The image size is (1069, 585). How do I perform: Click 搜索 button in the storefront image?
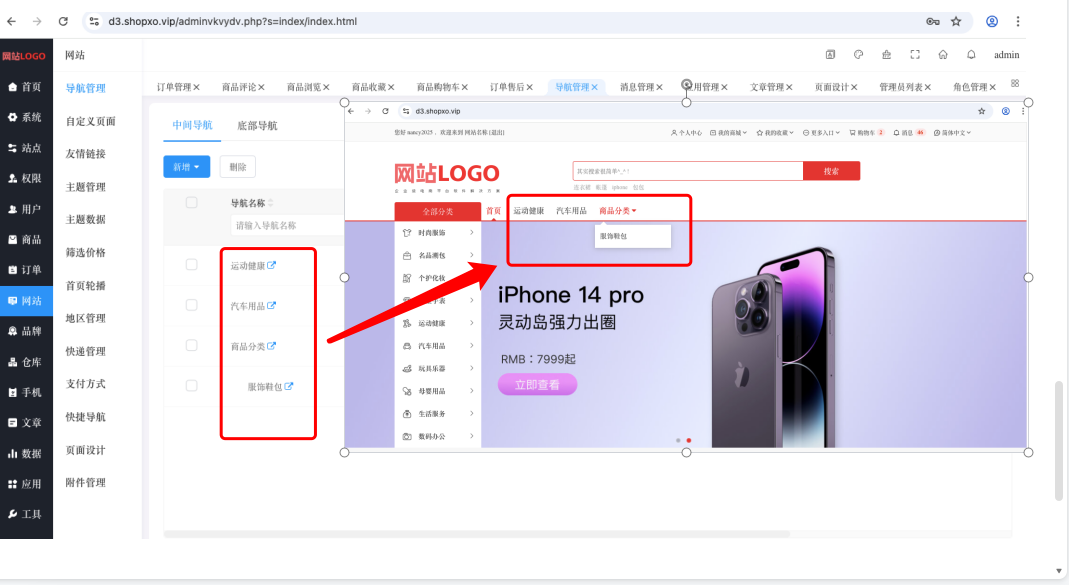pos(831,171)
